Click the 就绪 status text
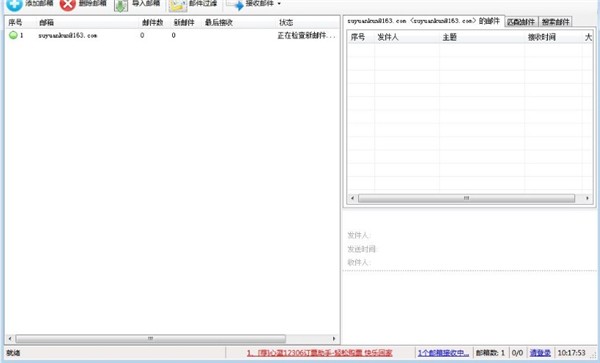 pos(13,353)
